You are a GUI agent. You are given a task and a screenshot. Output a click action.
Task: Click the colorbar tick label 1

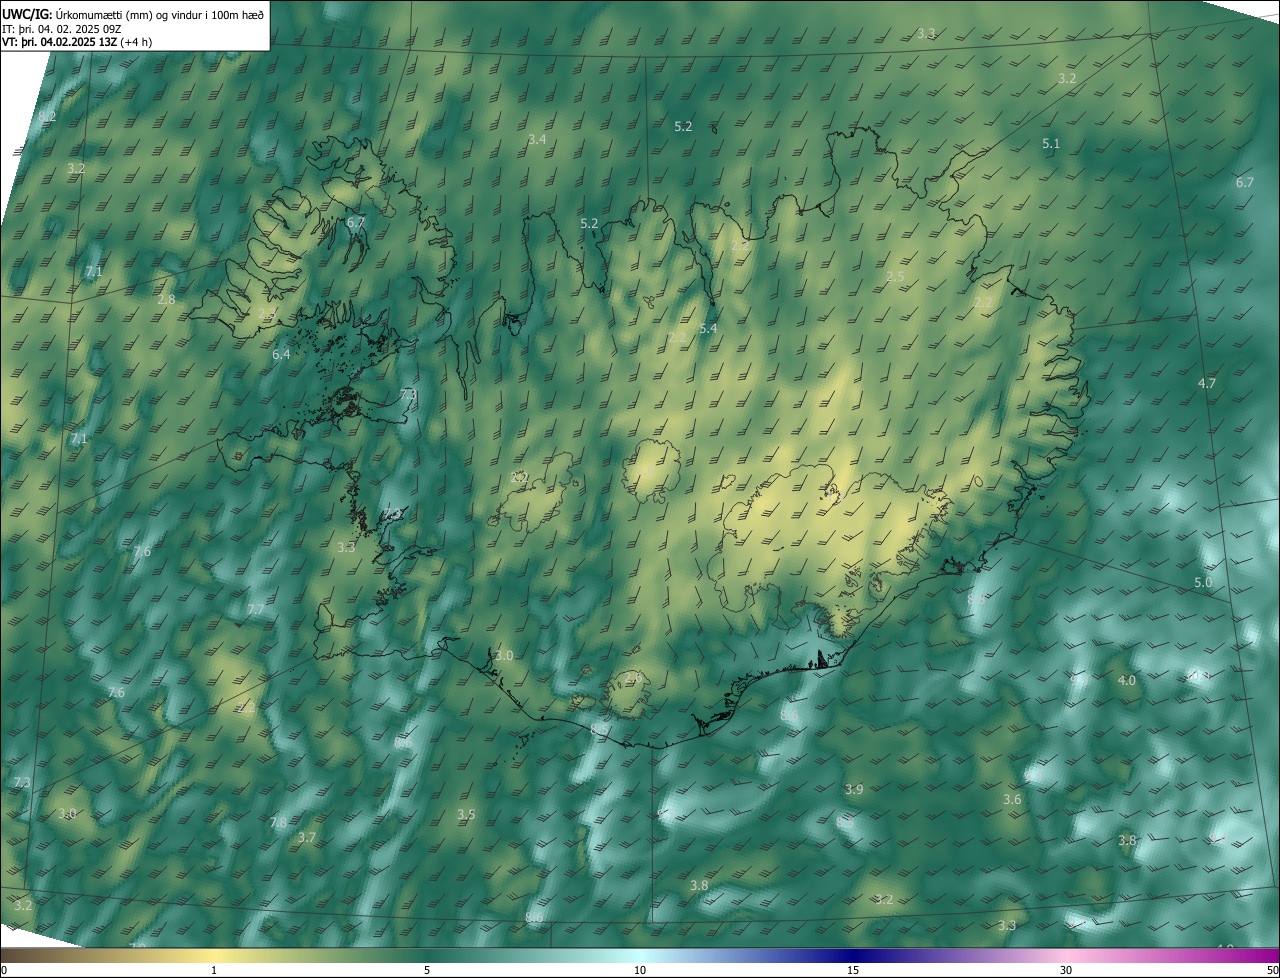pyautogui.click(x=214, y=970)
